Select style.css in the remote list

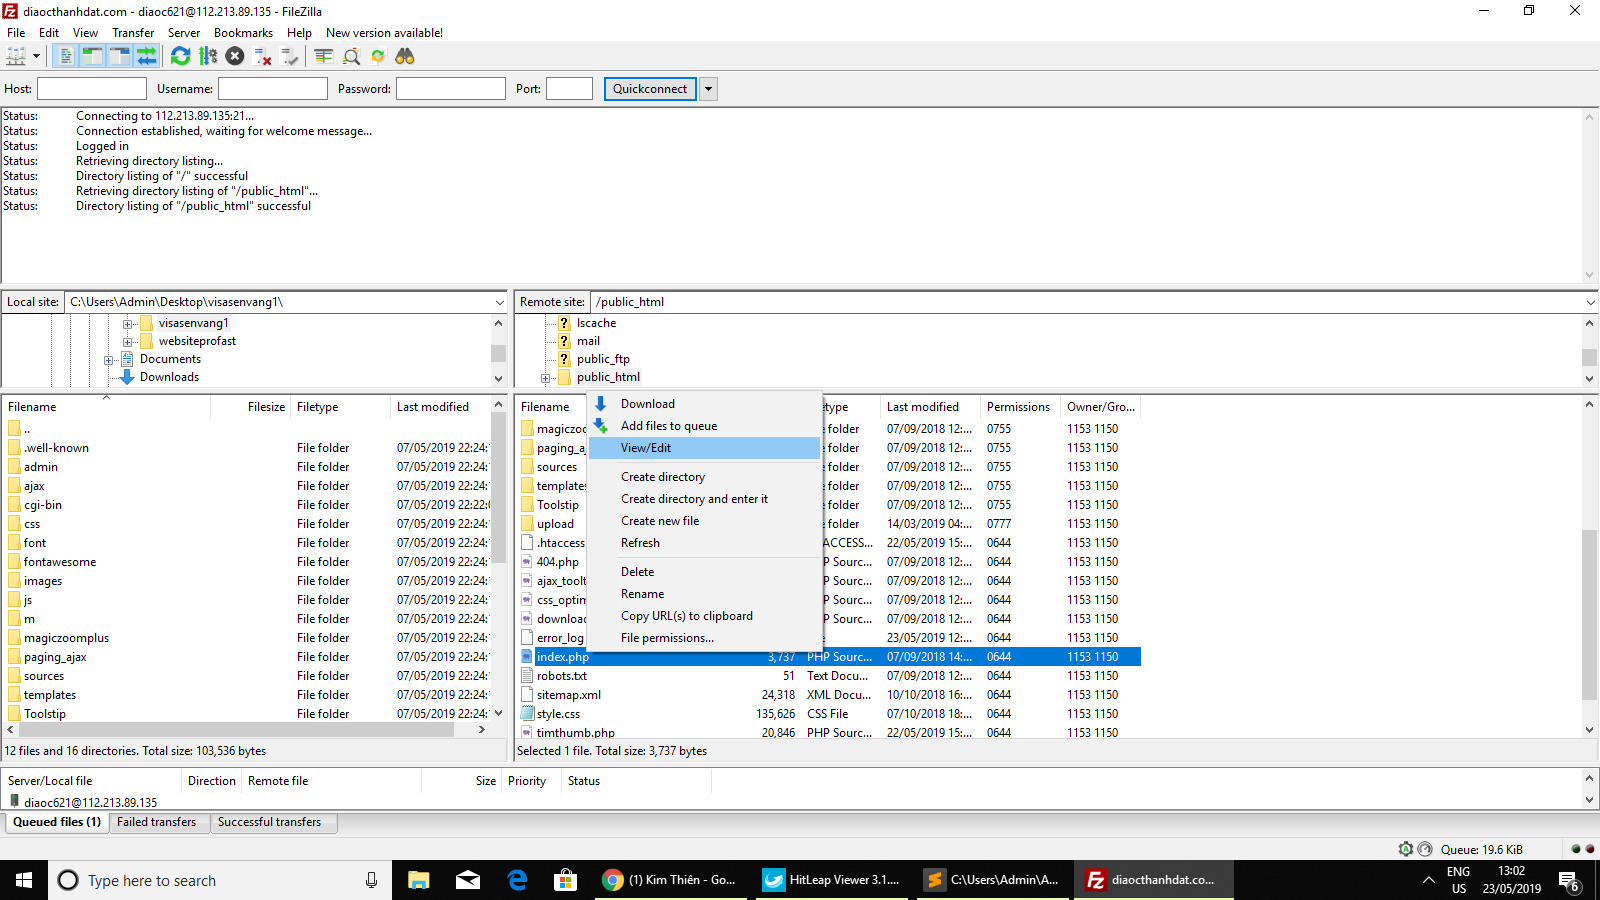[x=558, y=714]
